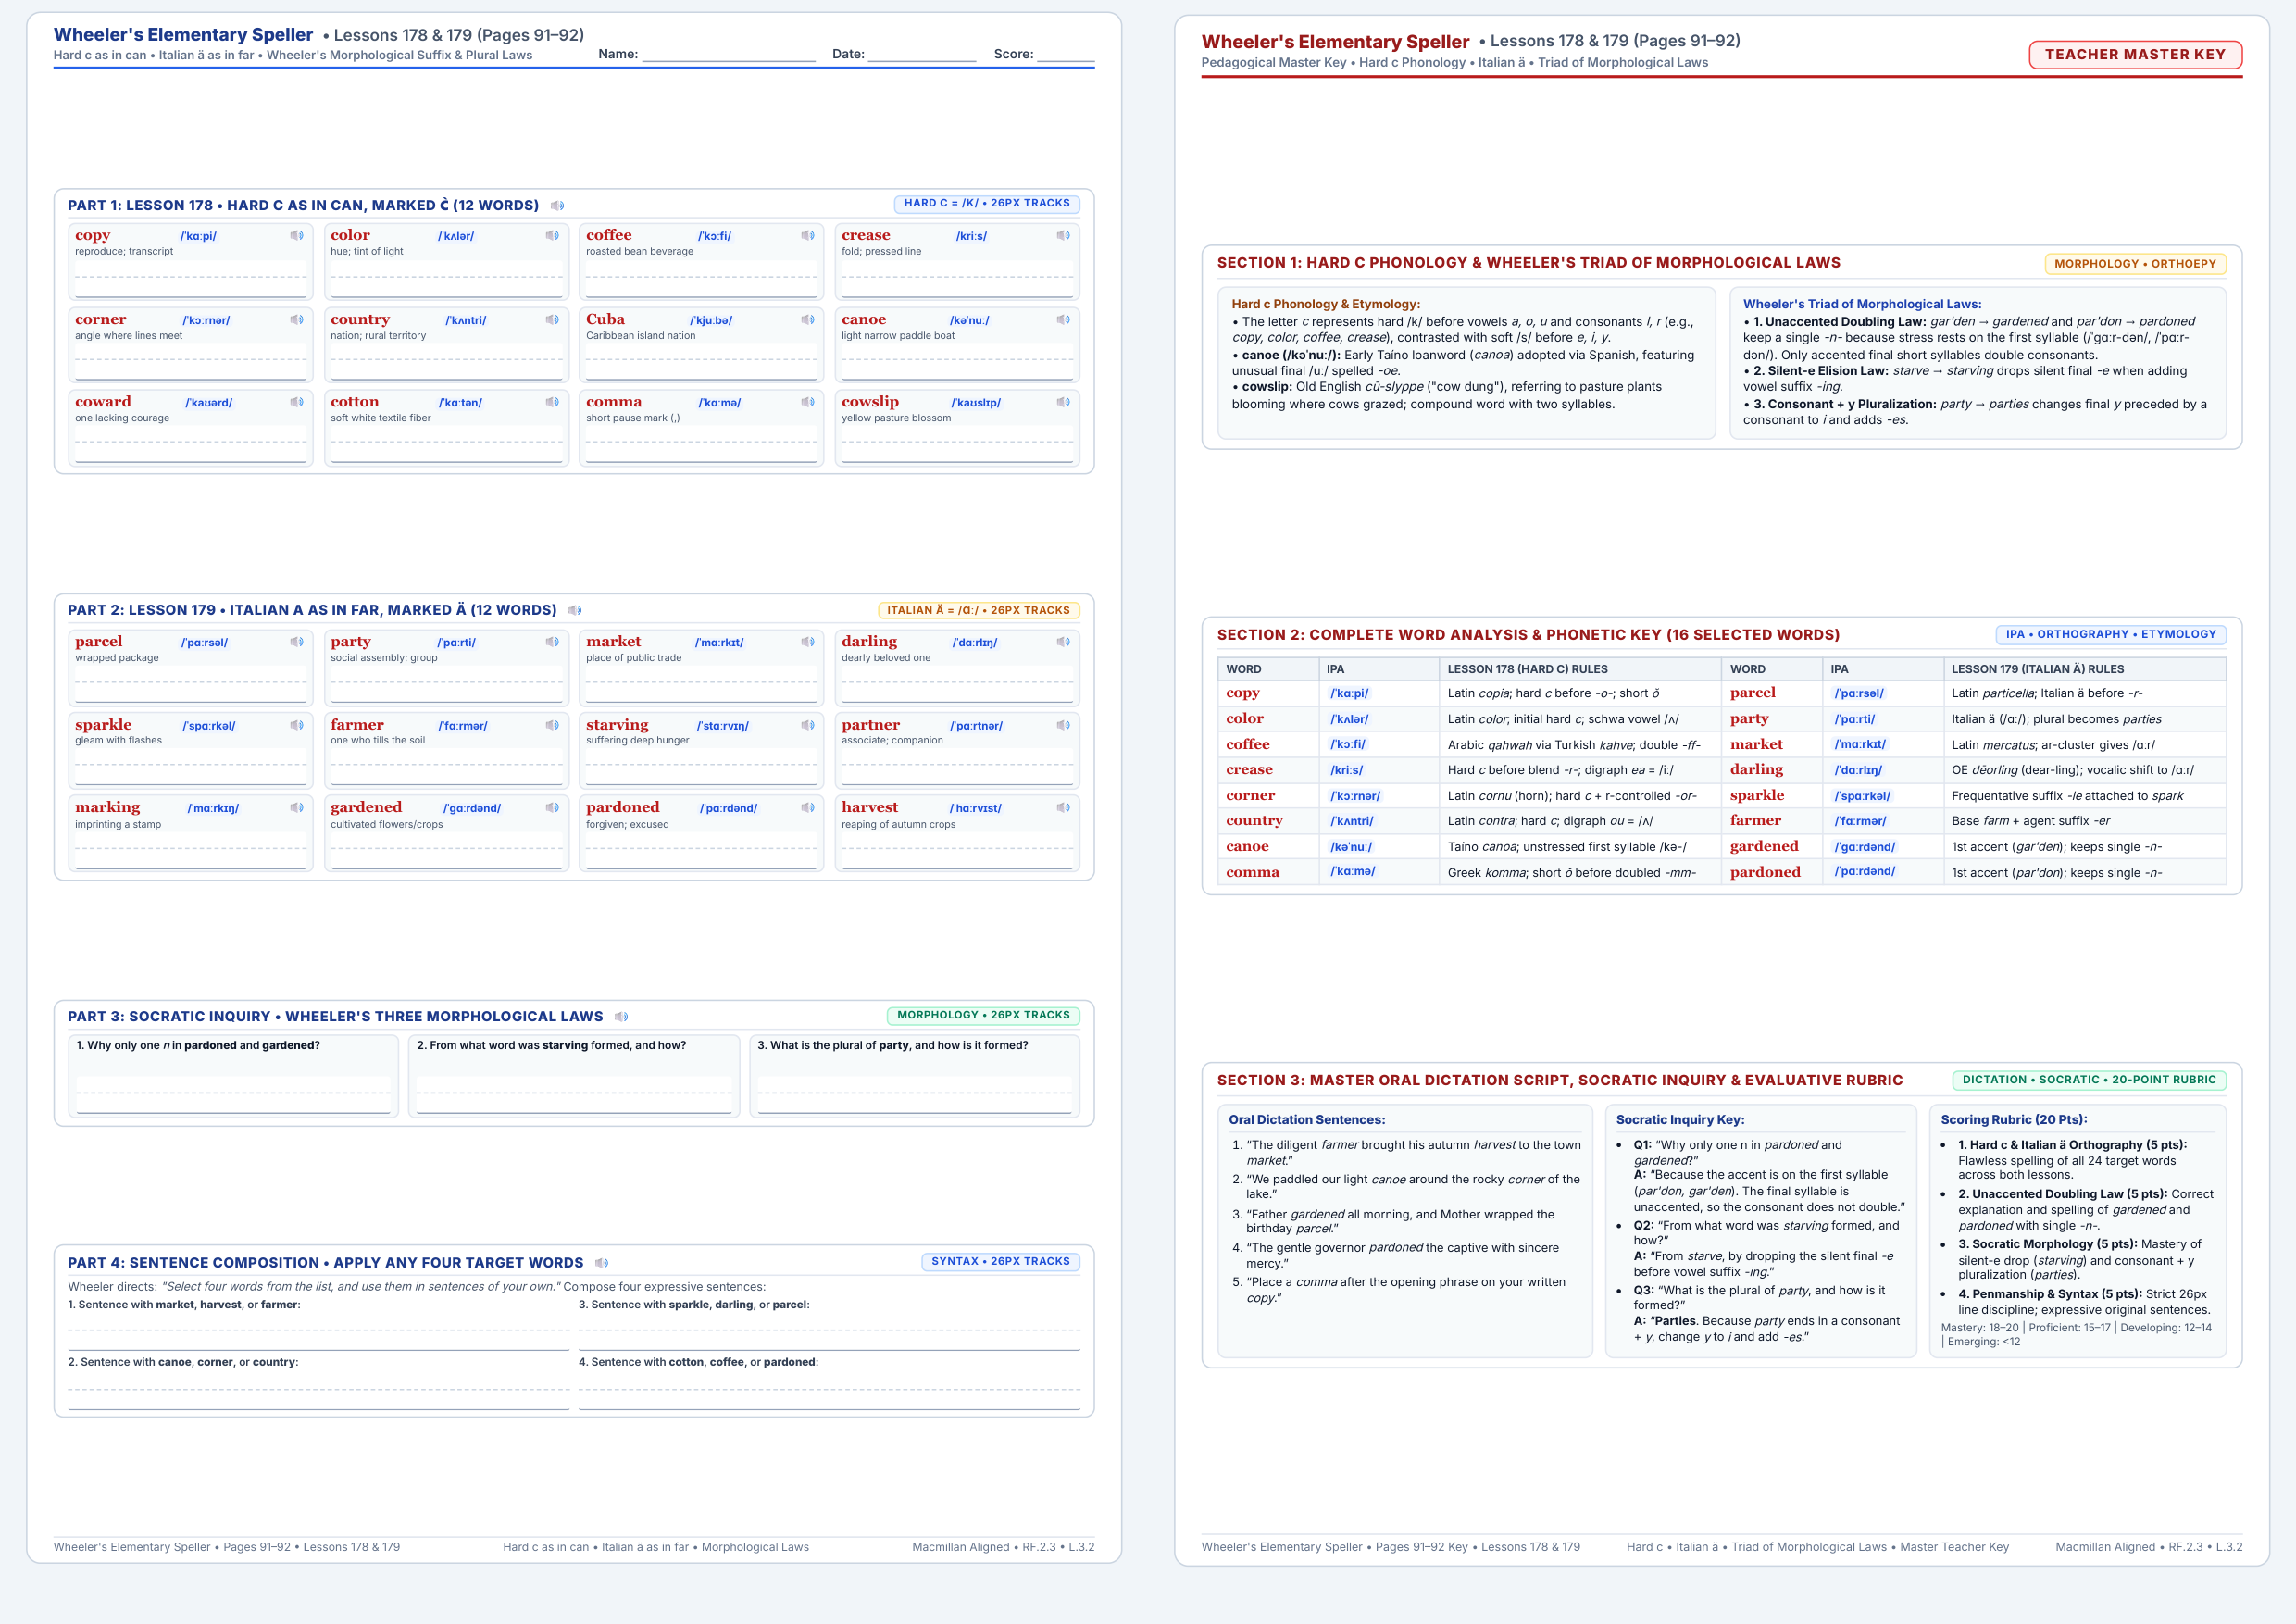Click the IPA /ˈkɔːfi/ in the analysis table

[1347, 745]
